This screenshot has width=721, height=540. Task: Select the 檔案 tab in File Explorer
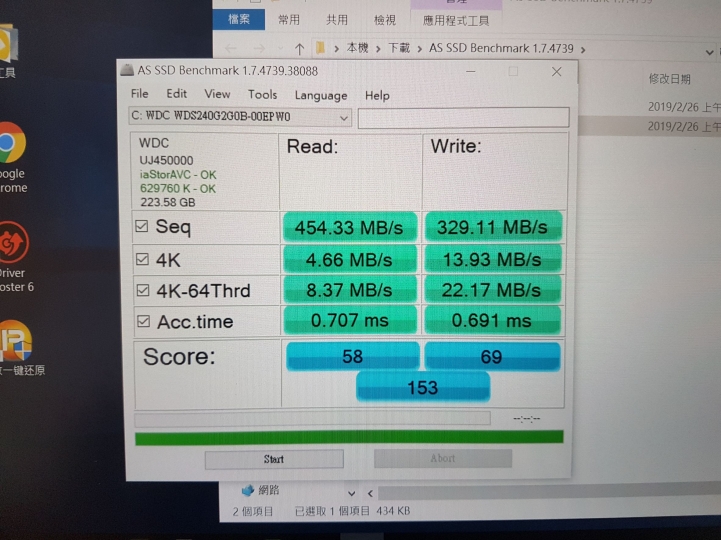point(239,19)
